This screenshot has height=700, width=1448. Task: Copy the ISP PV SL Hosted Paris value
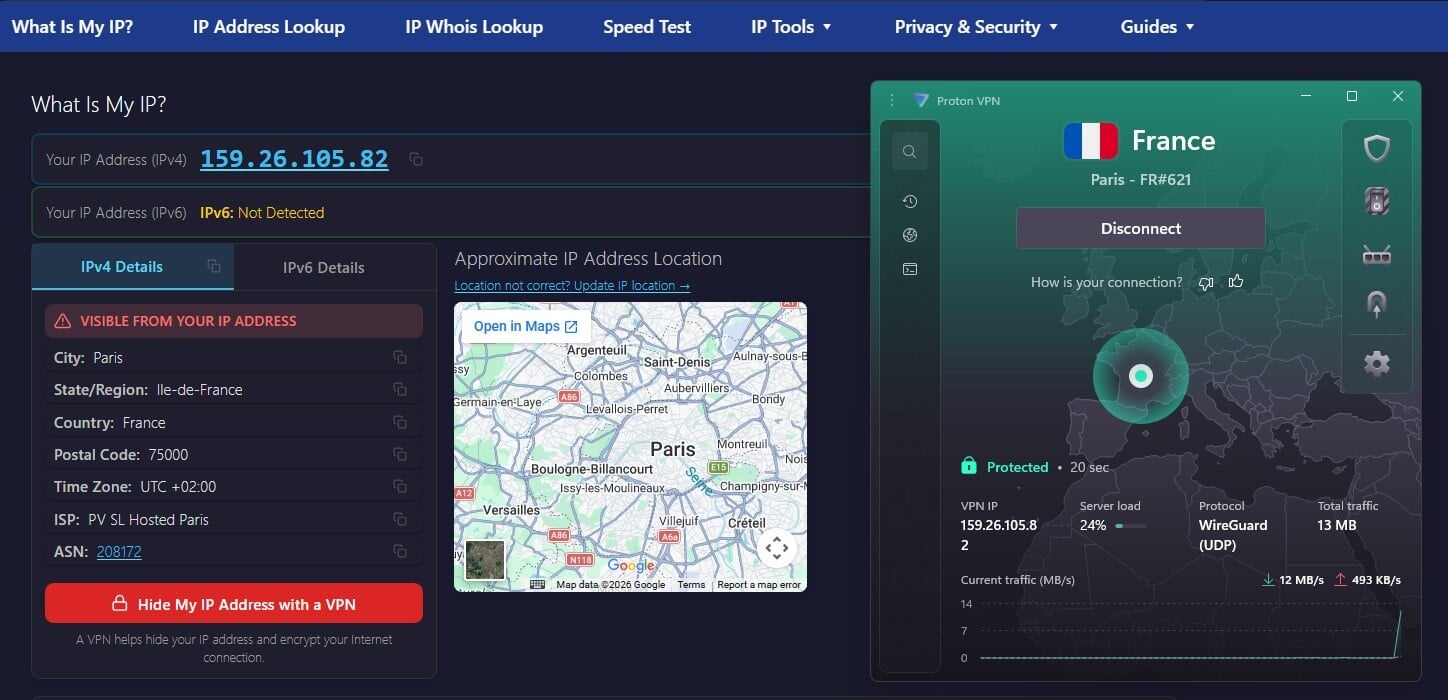[x=400, y=519]
